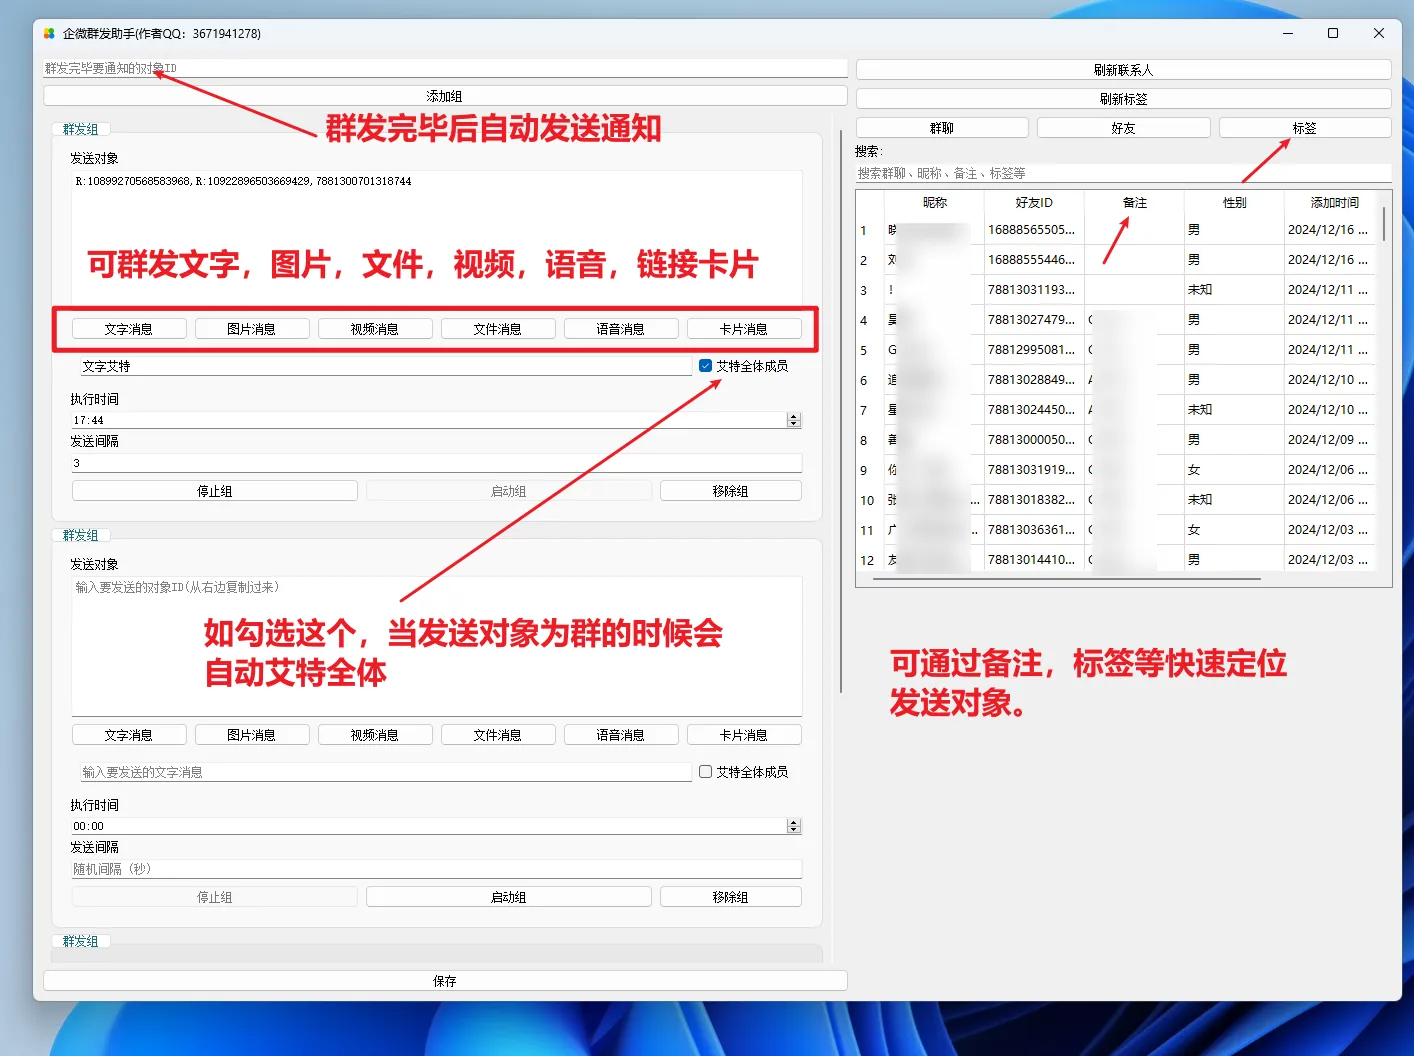Screen dimensions: 1414x1056
Task: Focus the contact search input field
Action: (1123, 173)
